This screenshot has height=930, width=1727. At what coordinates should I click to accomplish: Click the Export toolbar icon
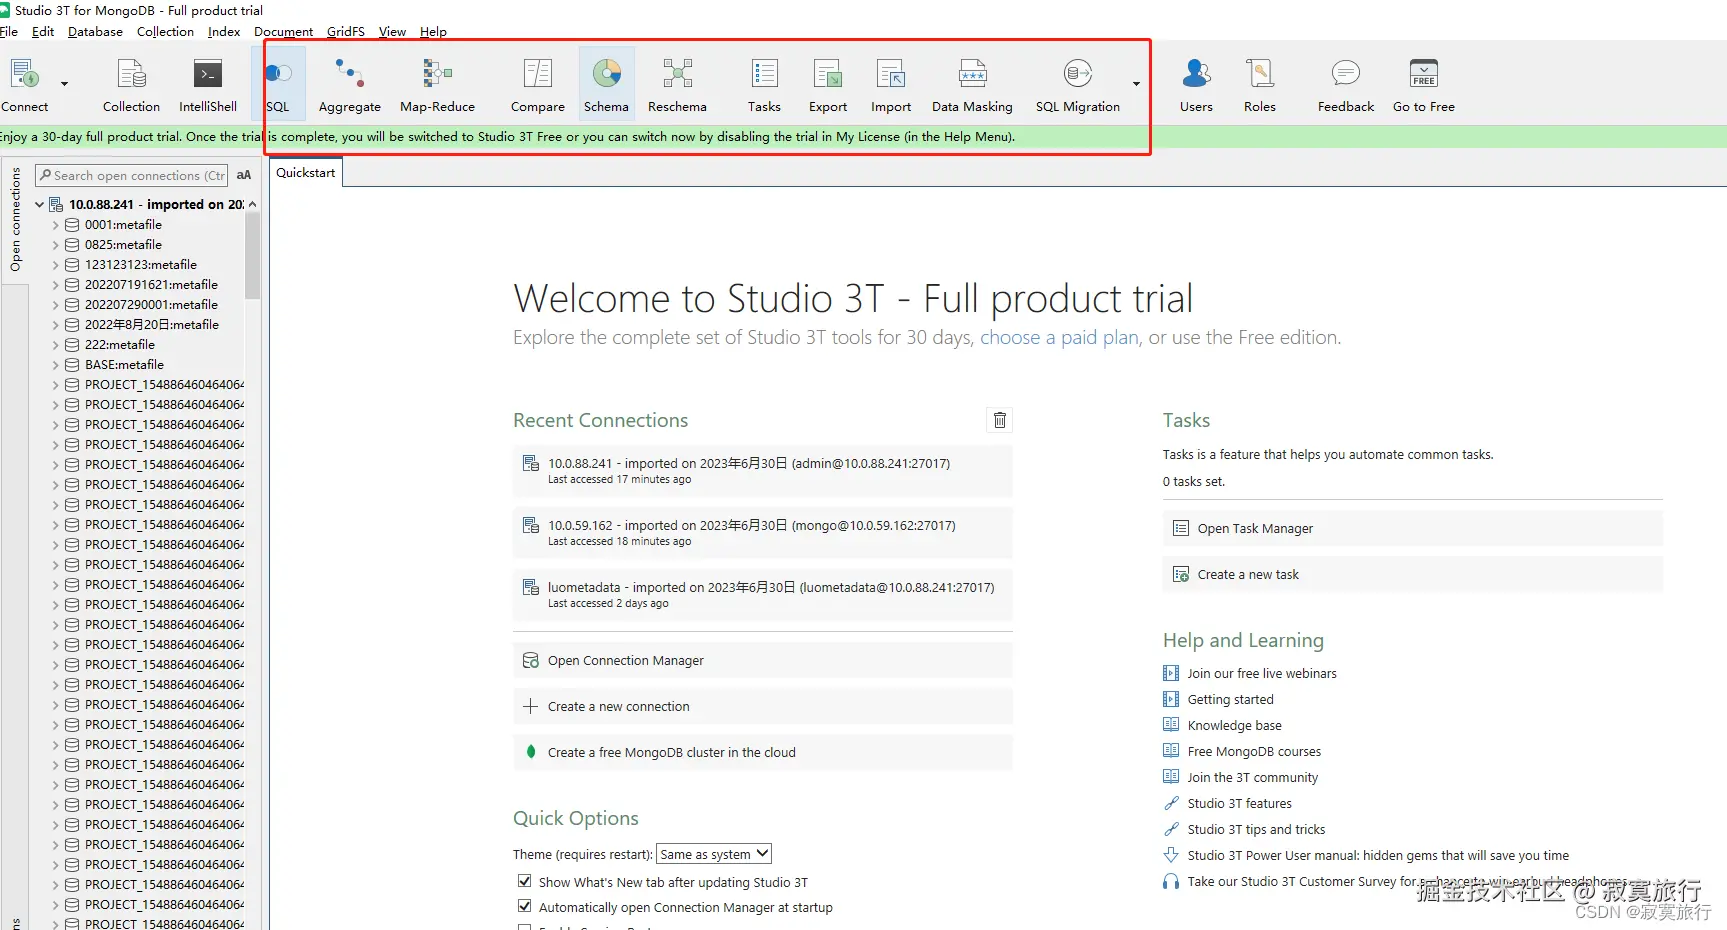tap(828, 84)
